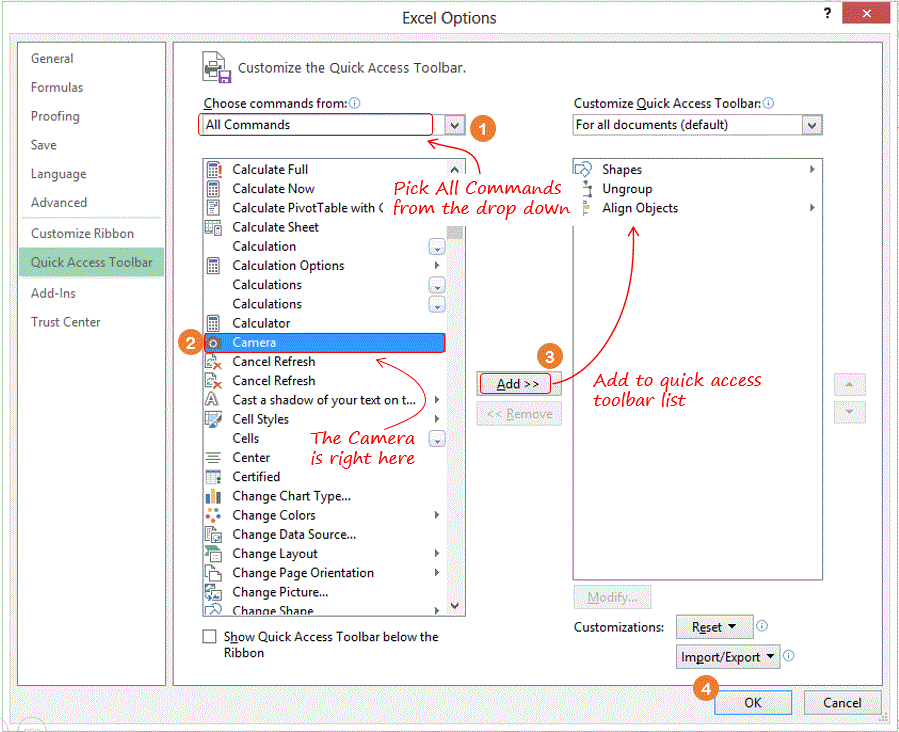Image resolution: width=899 pixels, height=732 pixels.
Task: Select the Change Shape command
Action: coord(325,610)
